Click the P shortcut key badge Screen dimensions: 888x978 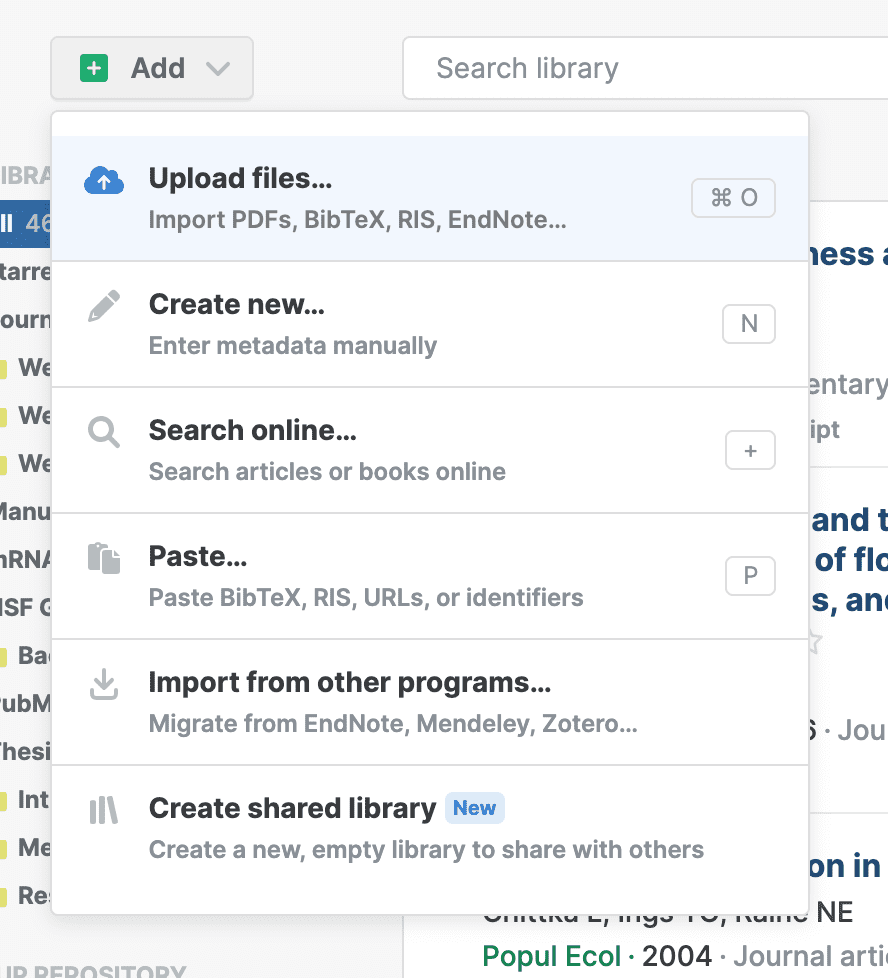tap(750, 576)
